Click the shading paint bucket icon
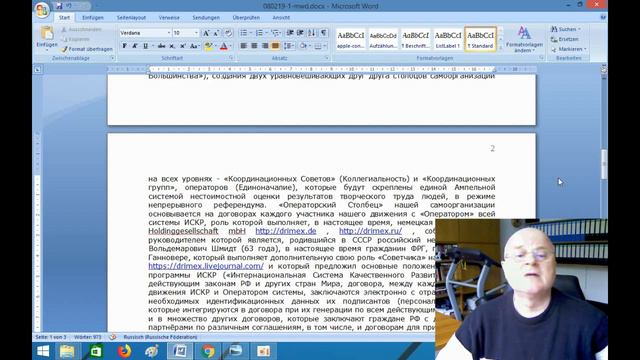 tap(303, 46)
